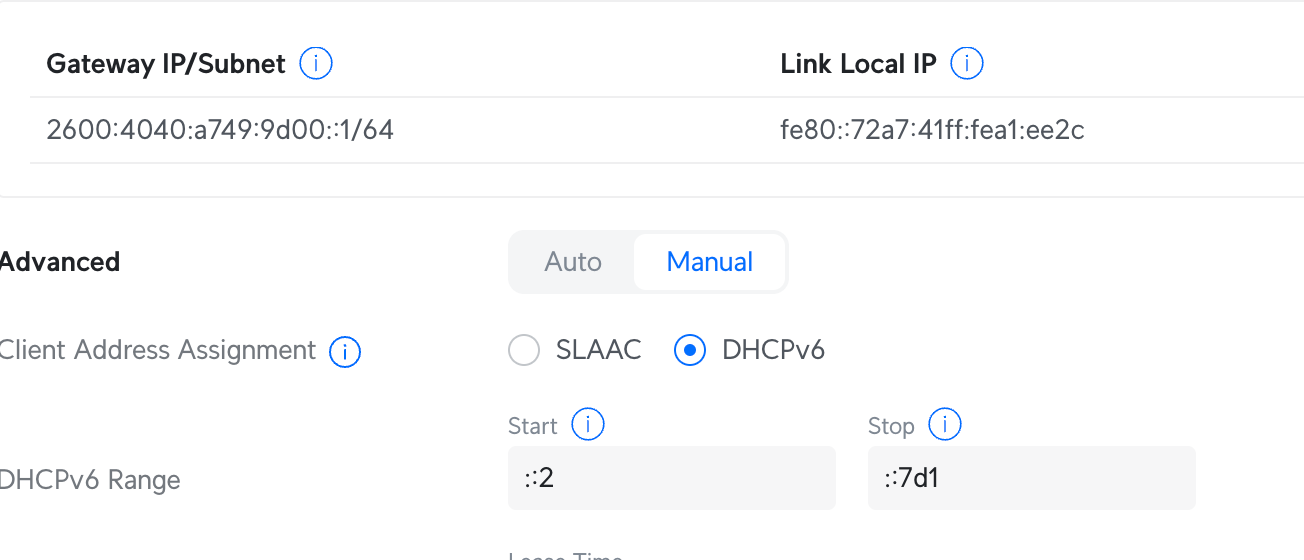The width and height of the screenshot is (1304, 560).
Task: Show info for the DHCPv6 Start field
Action: (587, 425)
